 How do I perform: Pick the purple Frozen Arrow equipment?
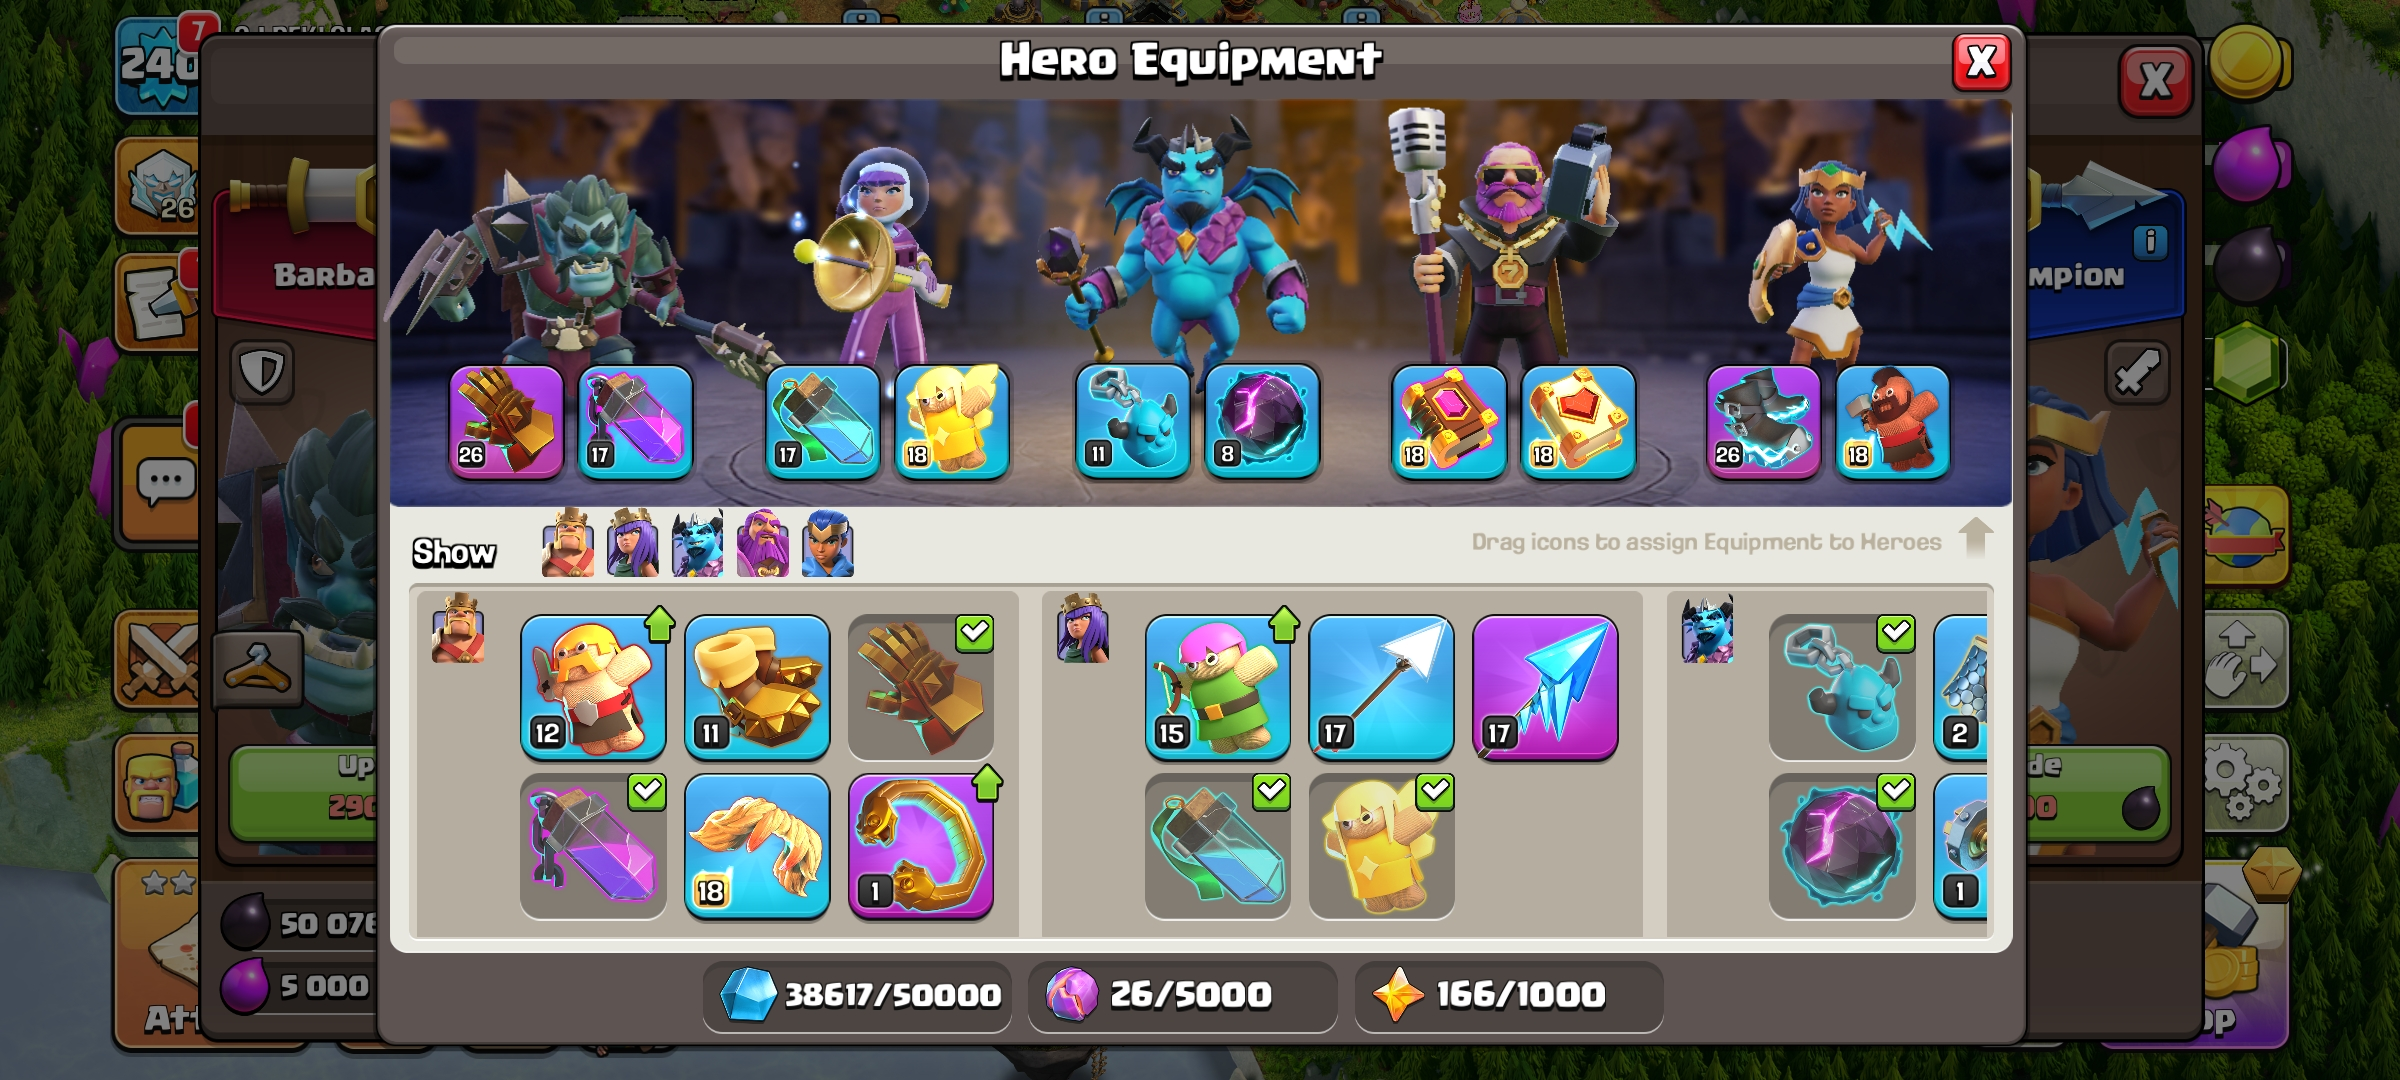tap(1545, 688)
